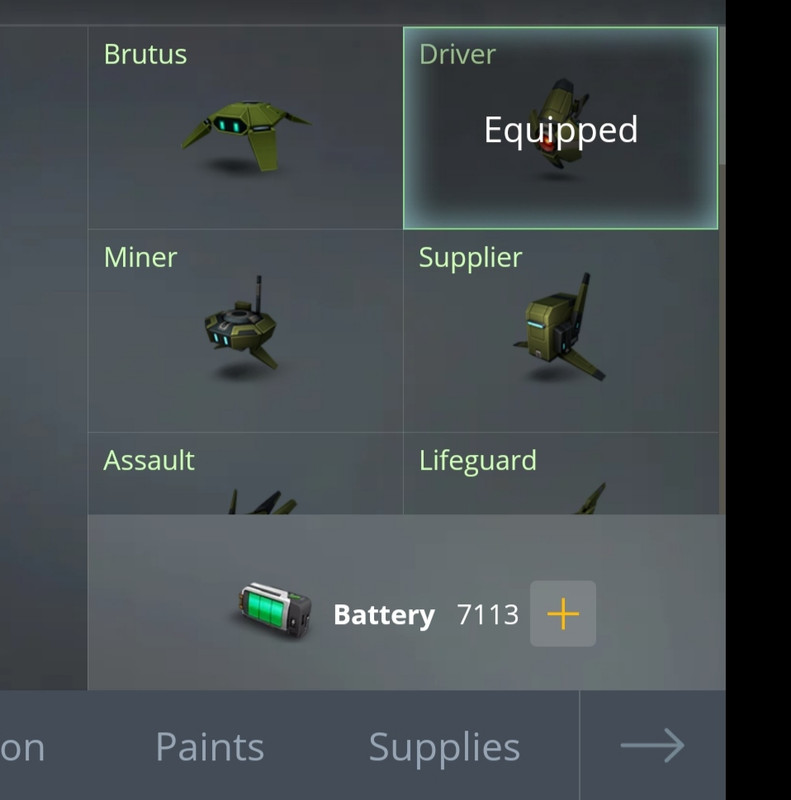Select the Supplier drone model icon
This screenshot has width=791, height=800.
pyautogui.click(x=559, y=327)
